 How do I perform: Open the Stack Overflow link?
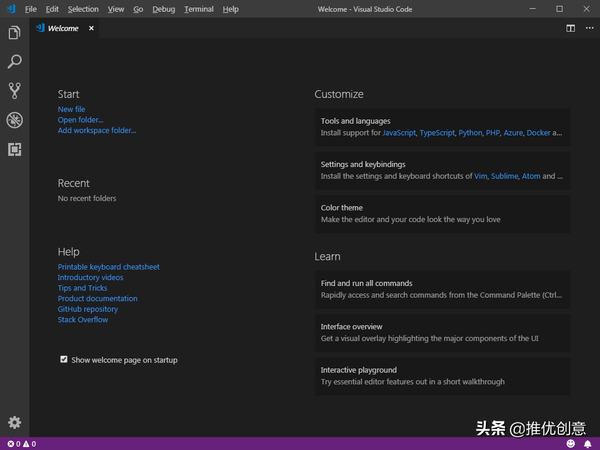[83, 320]
